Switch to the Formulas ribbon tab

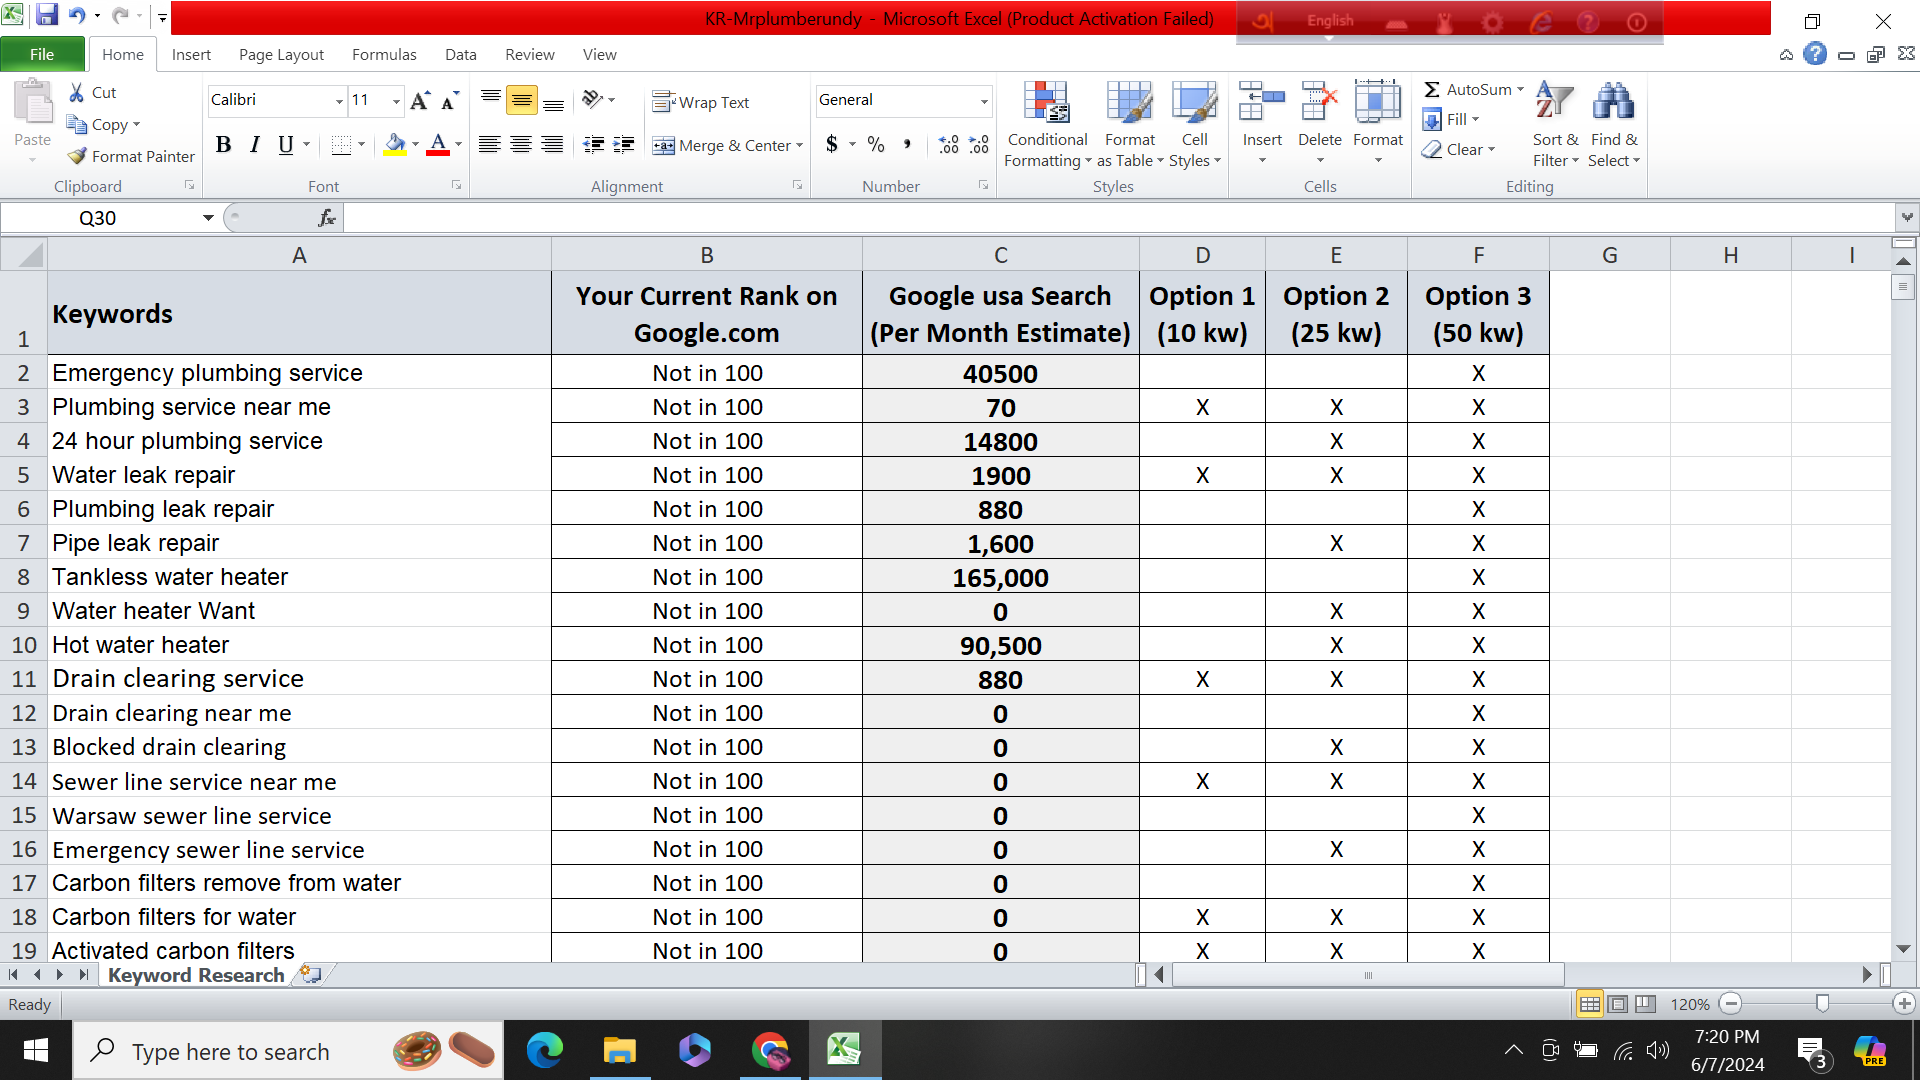pos(384,54)
